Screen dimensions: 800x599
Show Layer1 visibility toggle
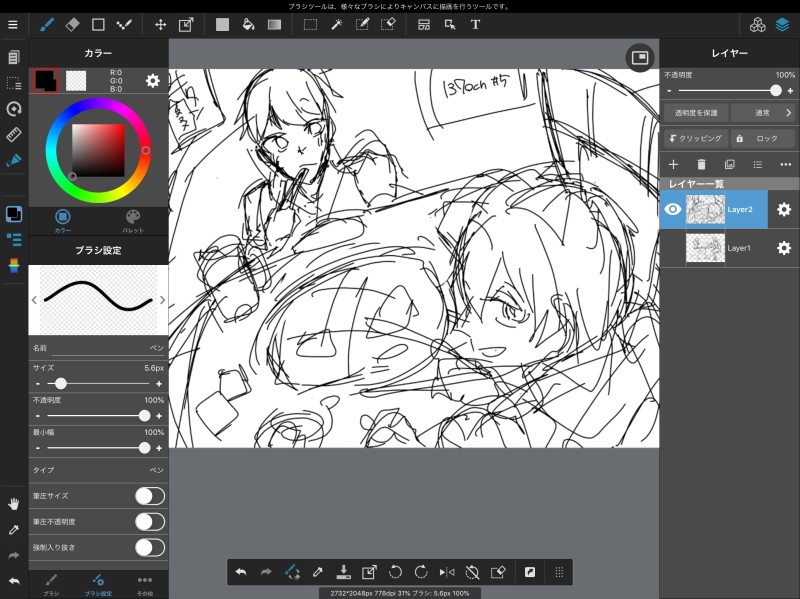click(x=673, y=248)
